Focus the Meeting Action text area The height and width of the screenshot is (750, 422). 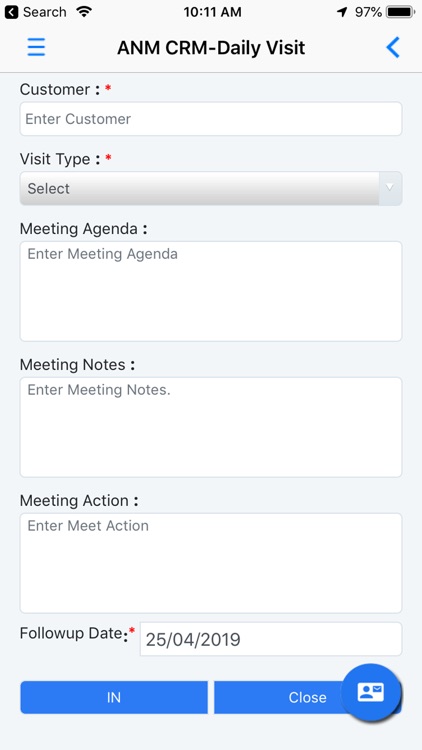tap(211, 563)
